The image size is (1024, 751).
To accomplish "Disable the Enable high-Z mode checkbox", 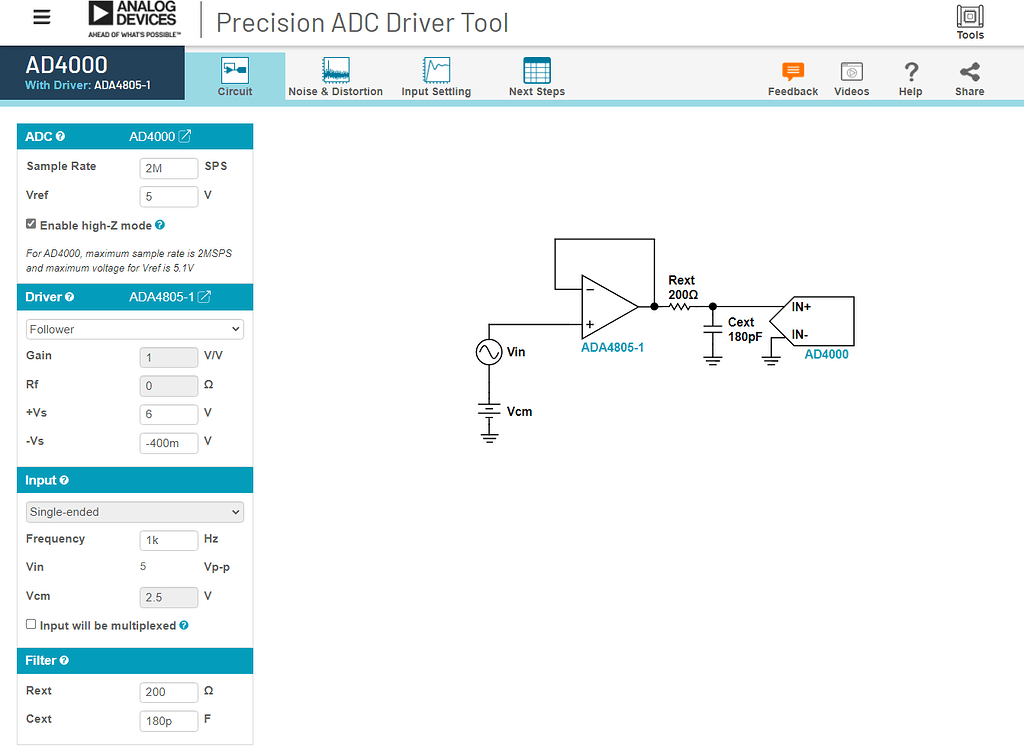I will point(30,223).
